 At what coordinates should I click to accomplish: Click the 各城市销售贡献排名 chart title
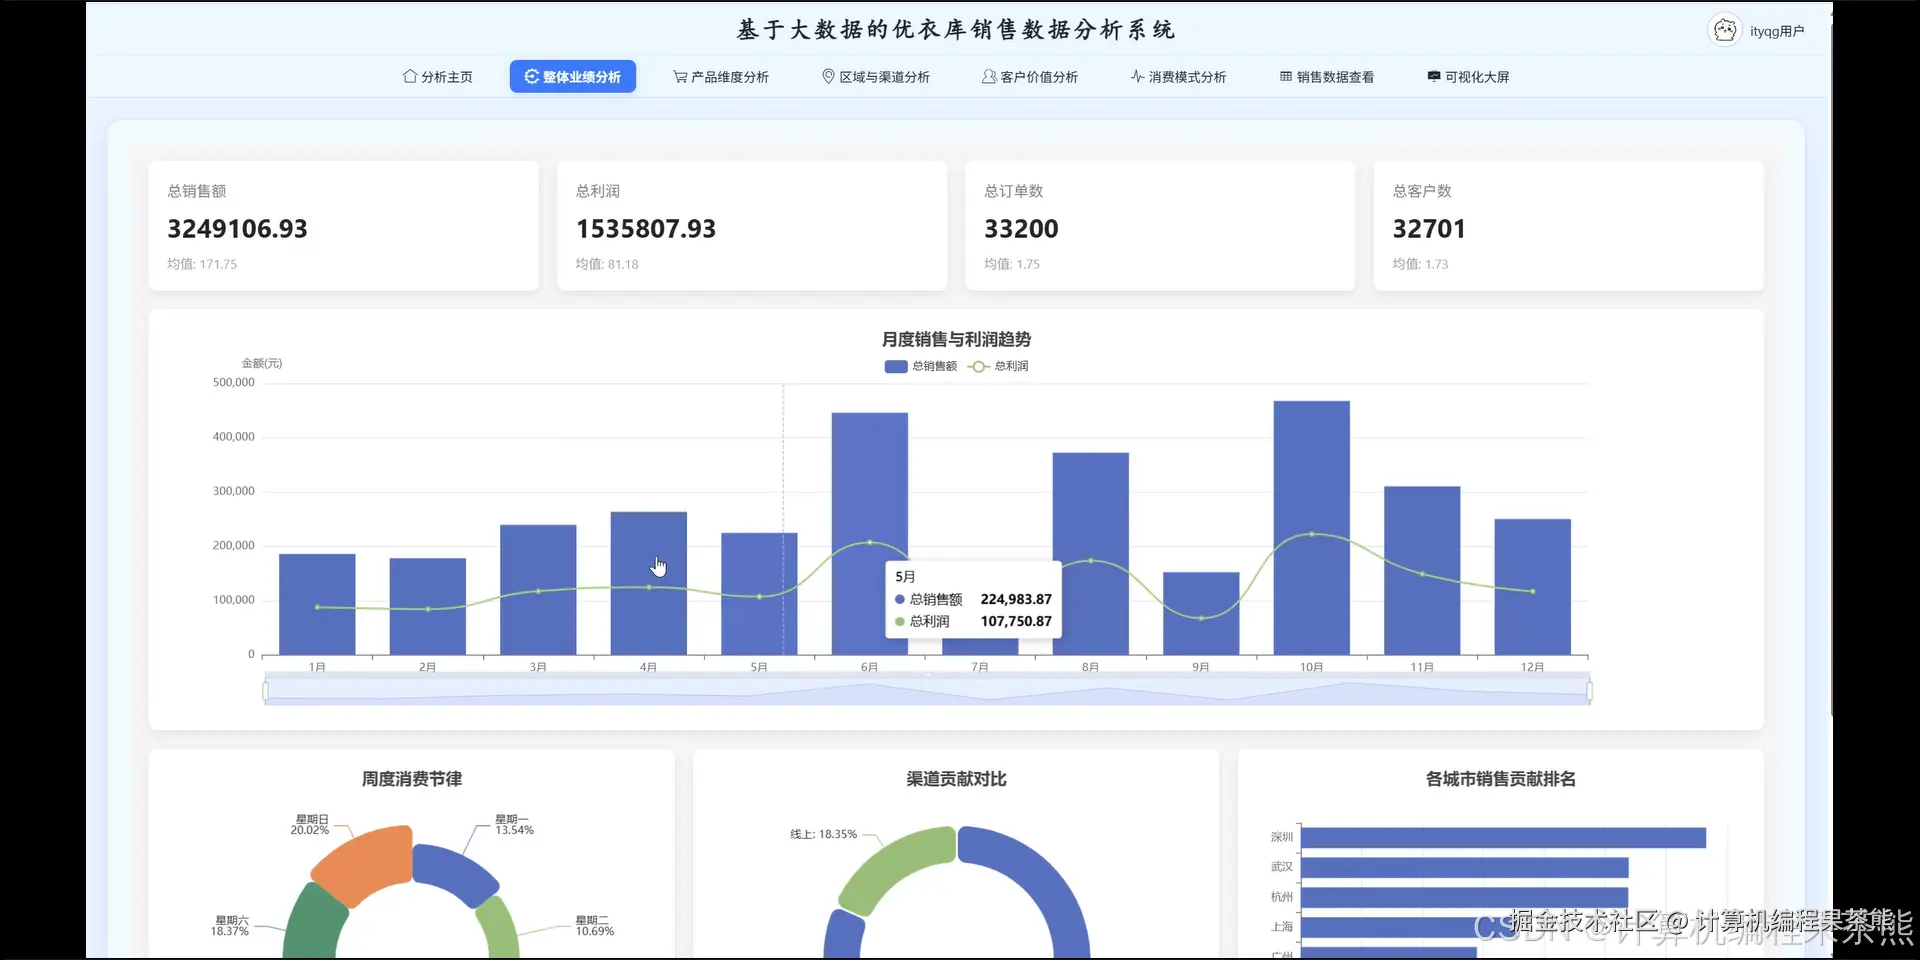pyautogui.click(x=1501, y=779)
